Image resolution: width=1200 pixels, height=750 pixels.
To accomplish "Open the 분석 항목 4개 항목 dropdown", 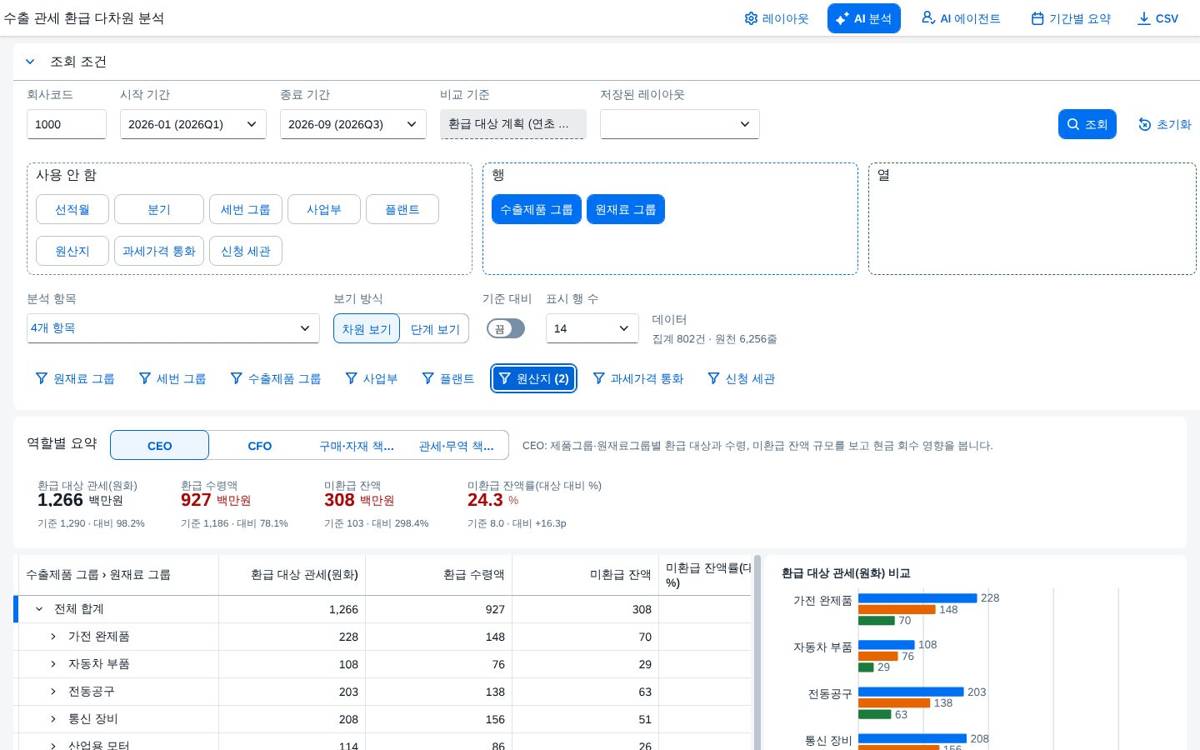I will (173, 328).
